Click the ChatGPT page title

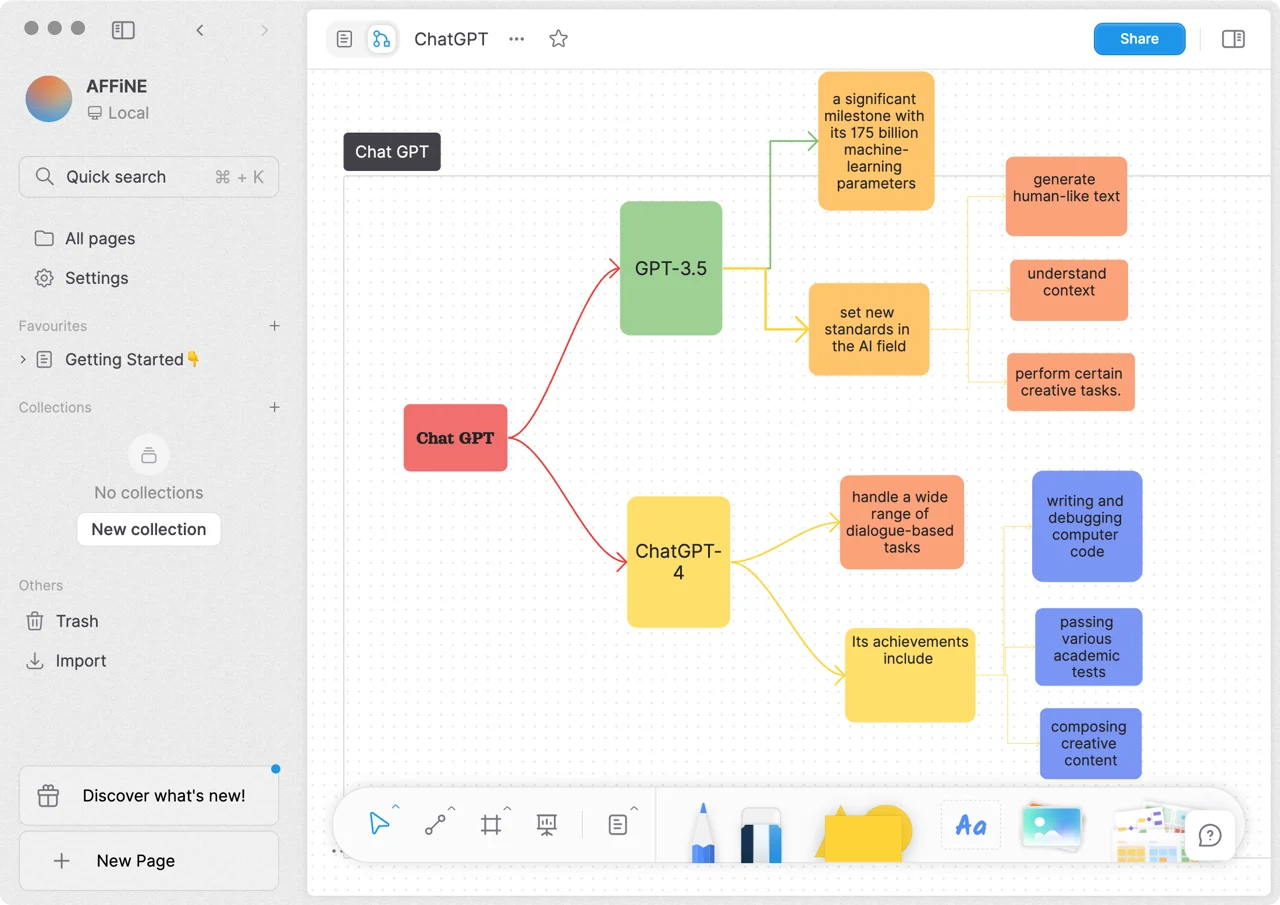pos(451,39)
